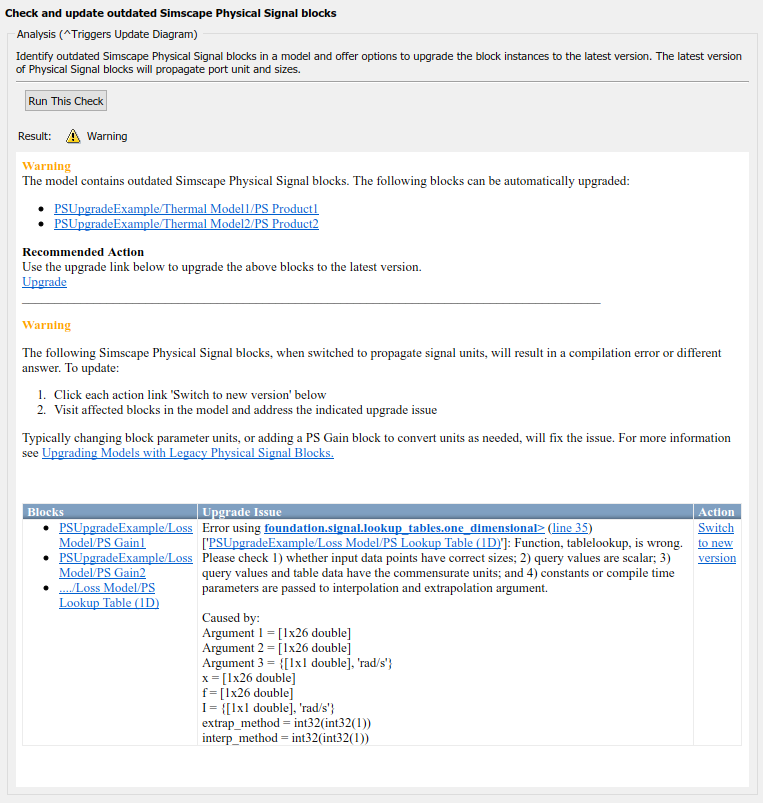Viewport: 763px width, 803px height.
Task: Click the 'Result:' label
Action: click(34, 136)
